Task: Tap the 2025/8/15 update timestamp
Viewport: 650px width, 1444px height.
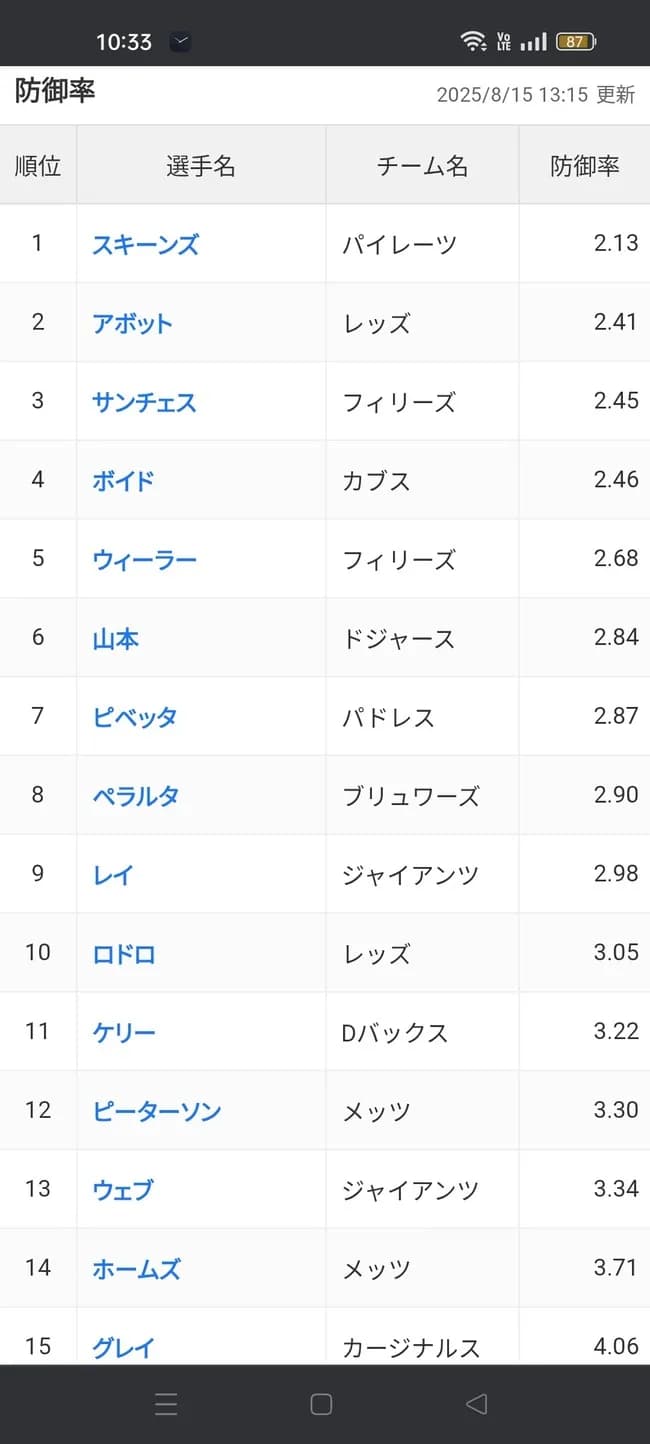Action: [519, 96]
